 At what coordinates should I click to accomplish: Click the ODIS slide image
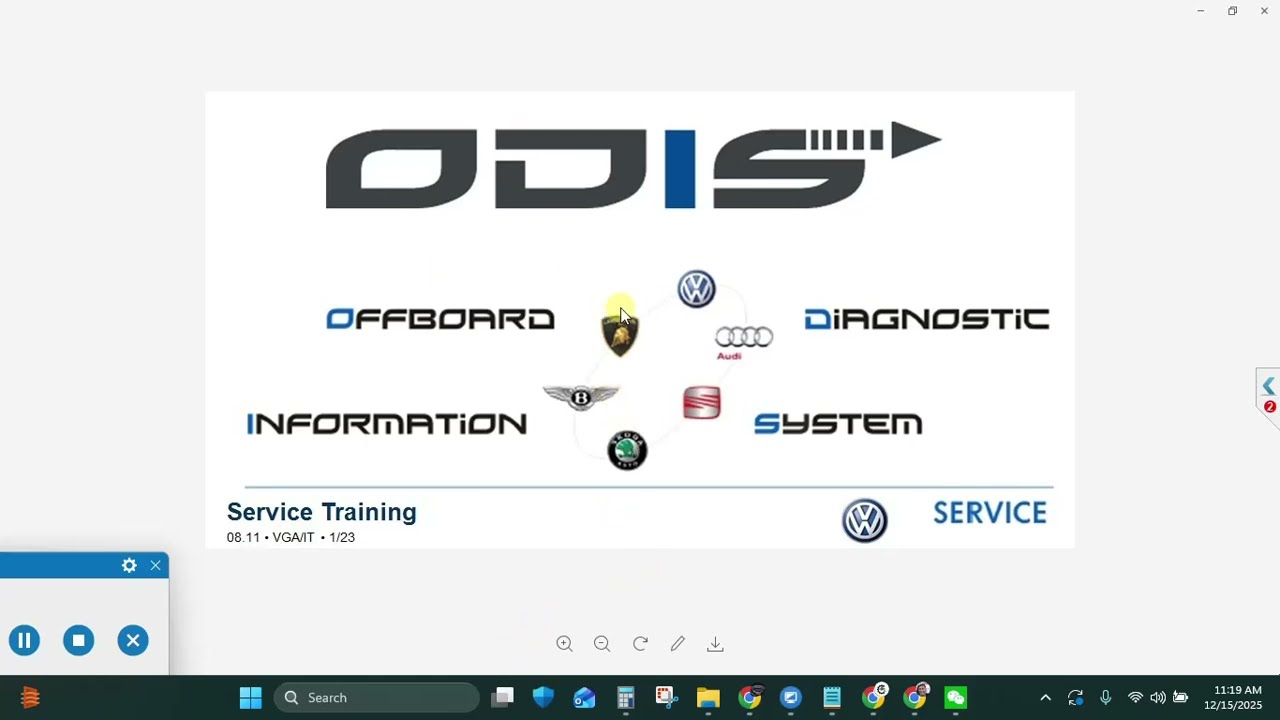point(640,320)
